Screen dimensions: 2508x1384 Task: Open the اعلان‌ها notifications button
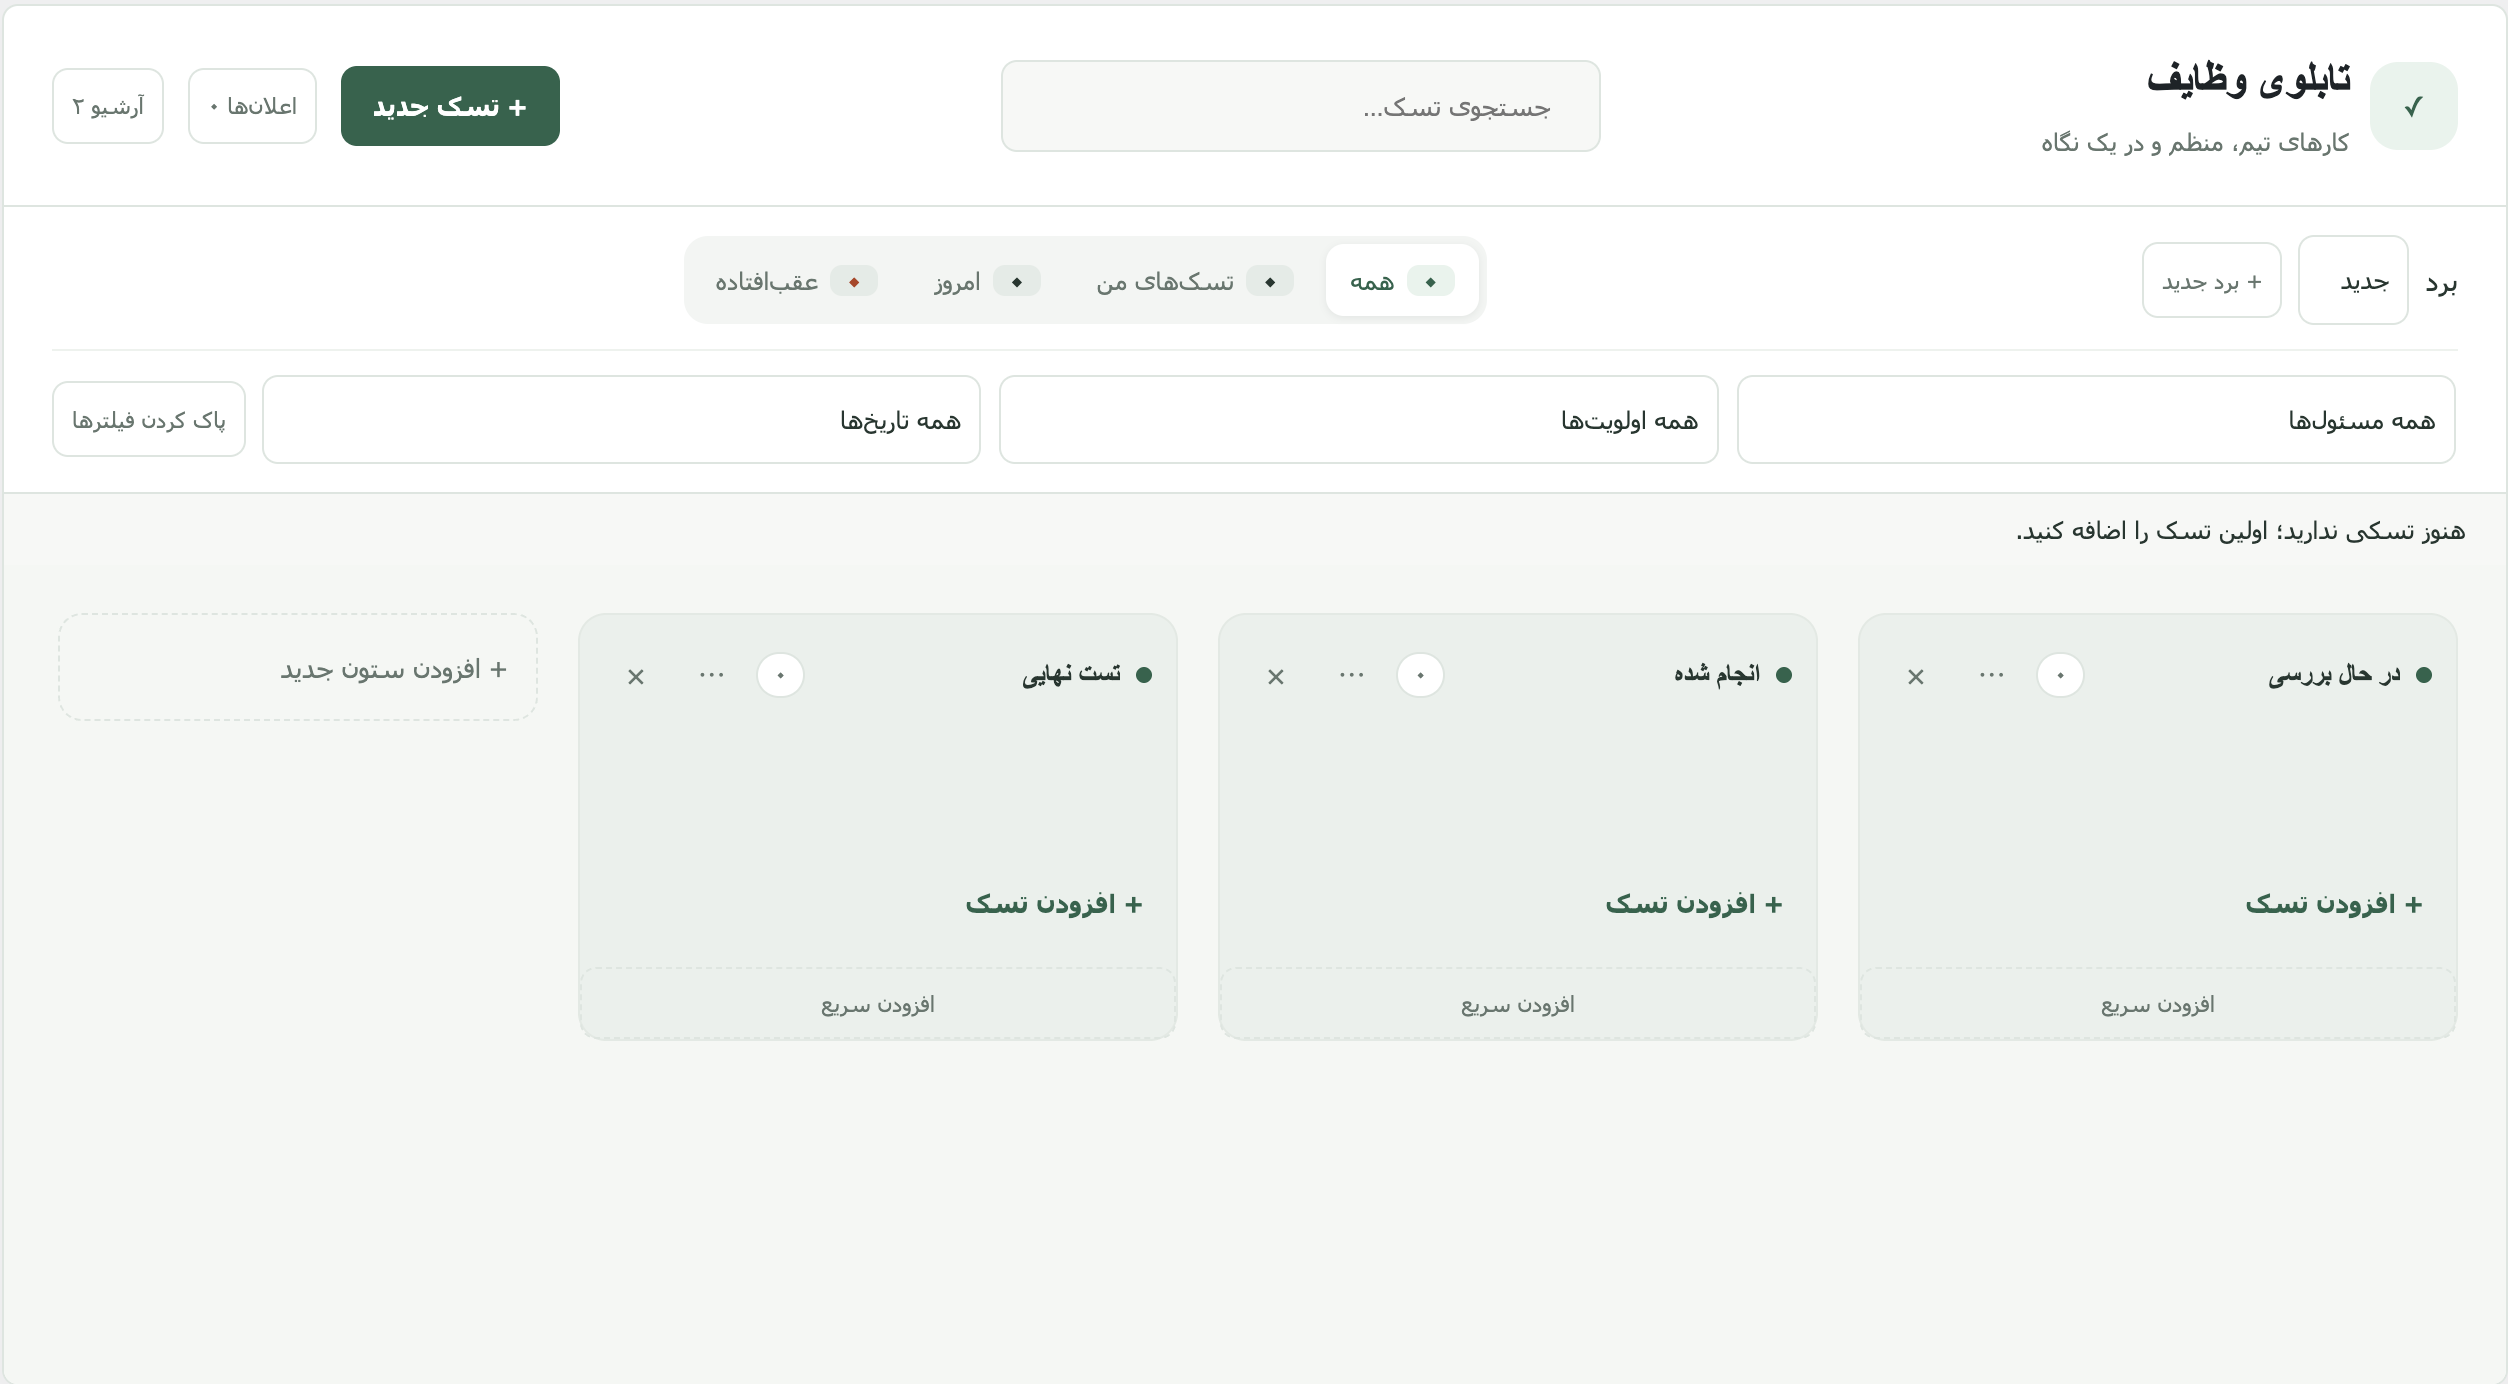pos(252,106)
